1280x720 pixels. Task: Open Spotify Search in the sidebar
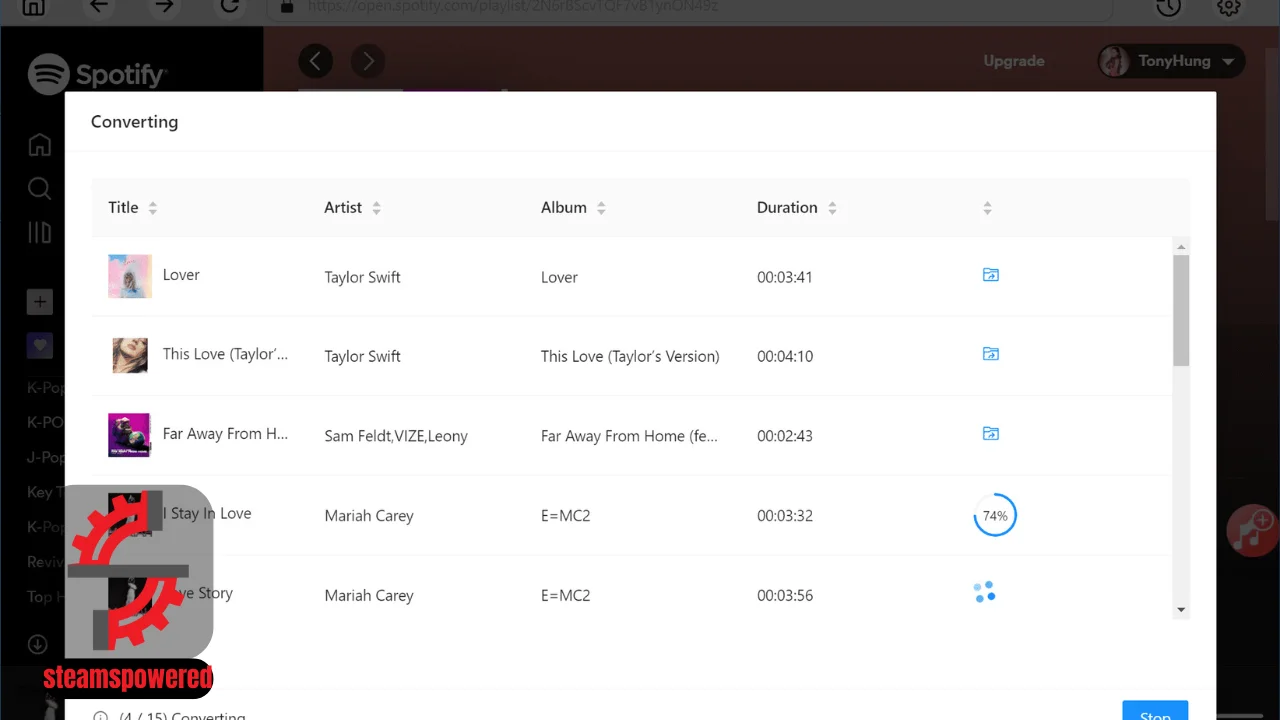tap(39, 189)
